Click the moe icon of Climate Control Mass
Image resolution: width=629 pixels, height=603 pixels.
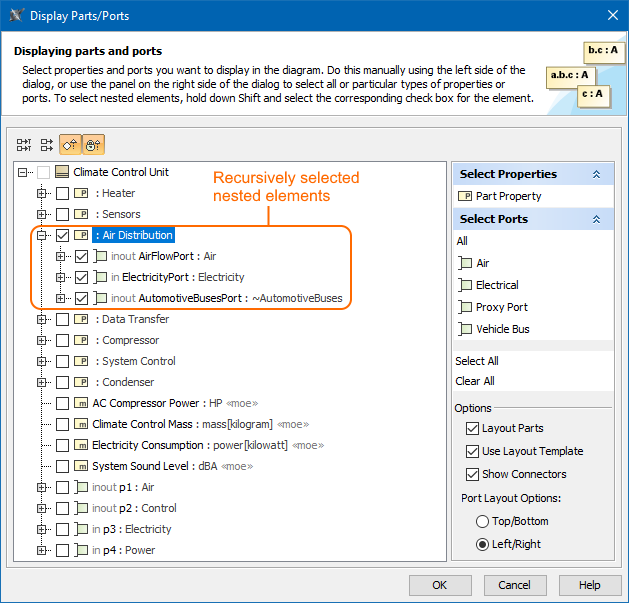coord(81,424)
